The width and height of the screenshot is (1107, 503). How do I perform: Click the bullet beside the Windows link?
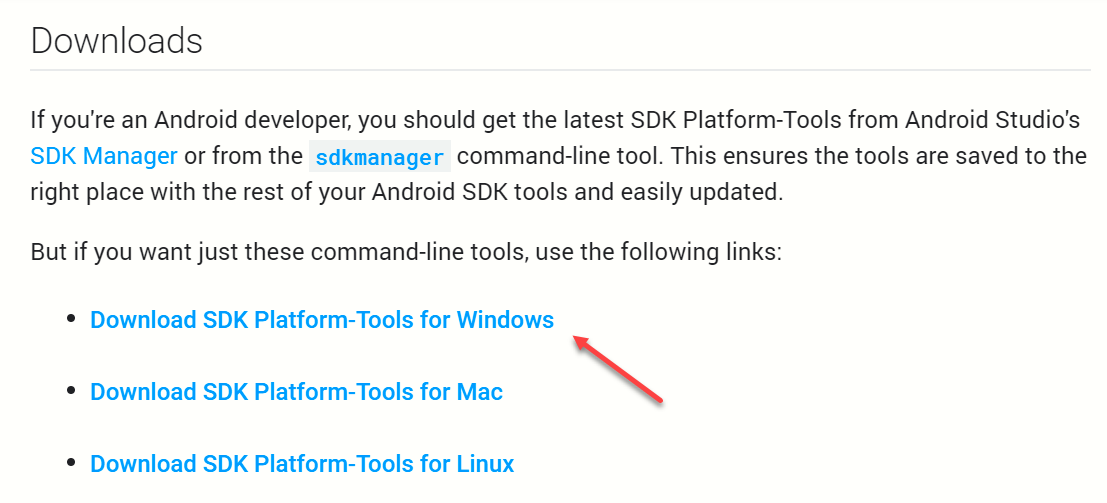point(71,319)
